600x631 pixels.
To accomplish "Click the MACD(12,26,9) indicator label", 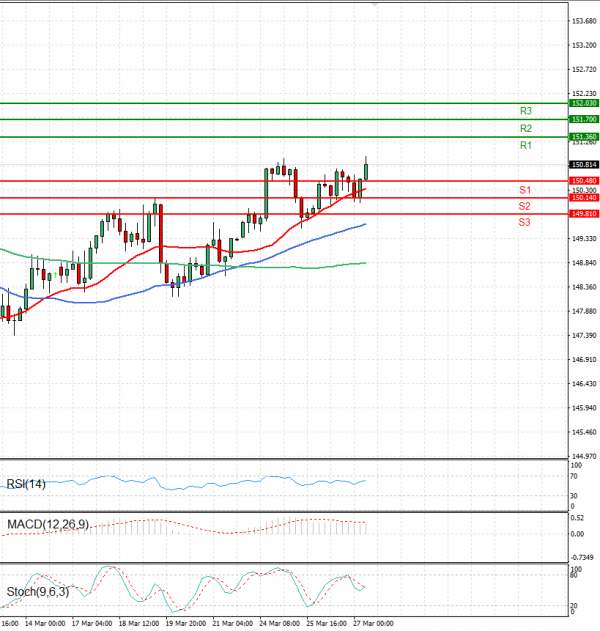I will 48,524.
